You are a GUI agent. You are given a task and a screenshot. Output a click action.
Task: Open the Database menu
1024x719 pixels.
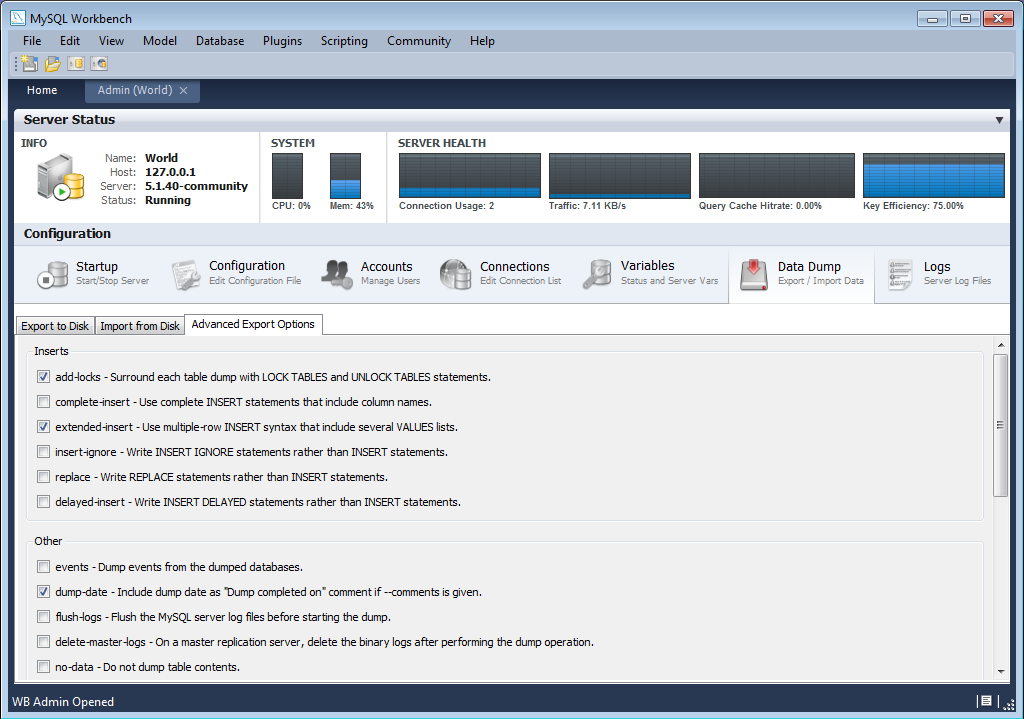(219, 41)
